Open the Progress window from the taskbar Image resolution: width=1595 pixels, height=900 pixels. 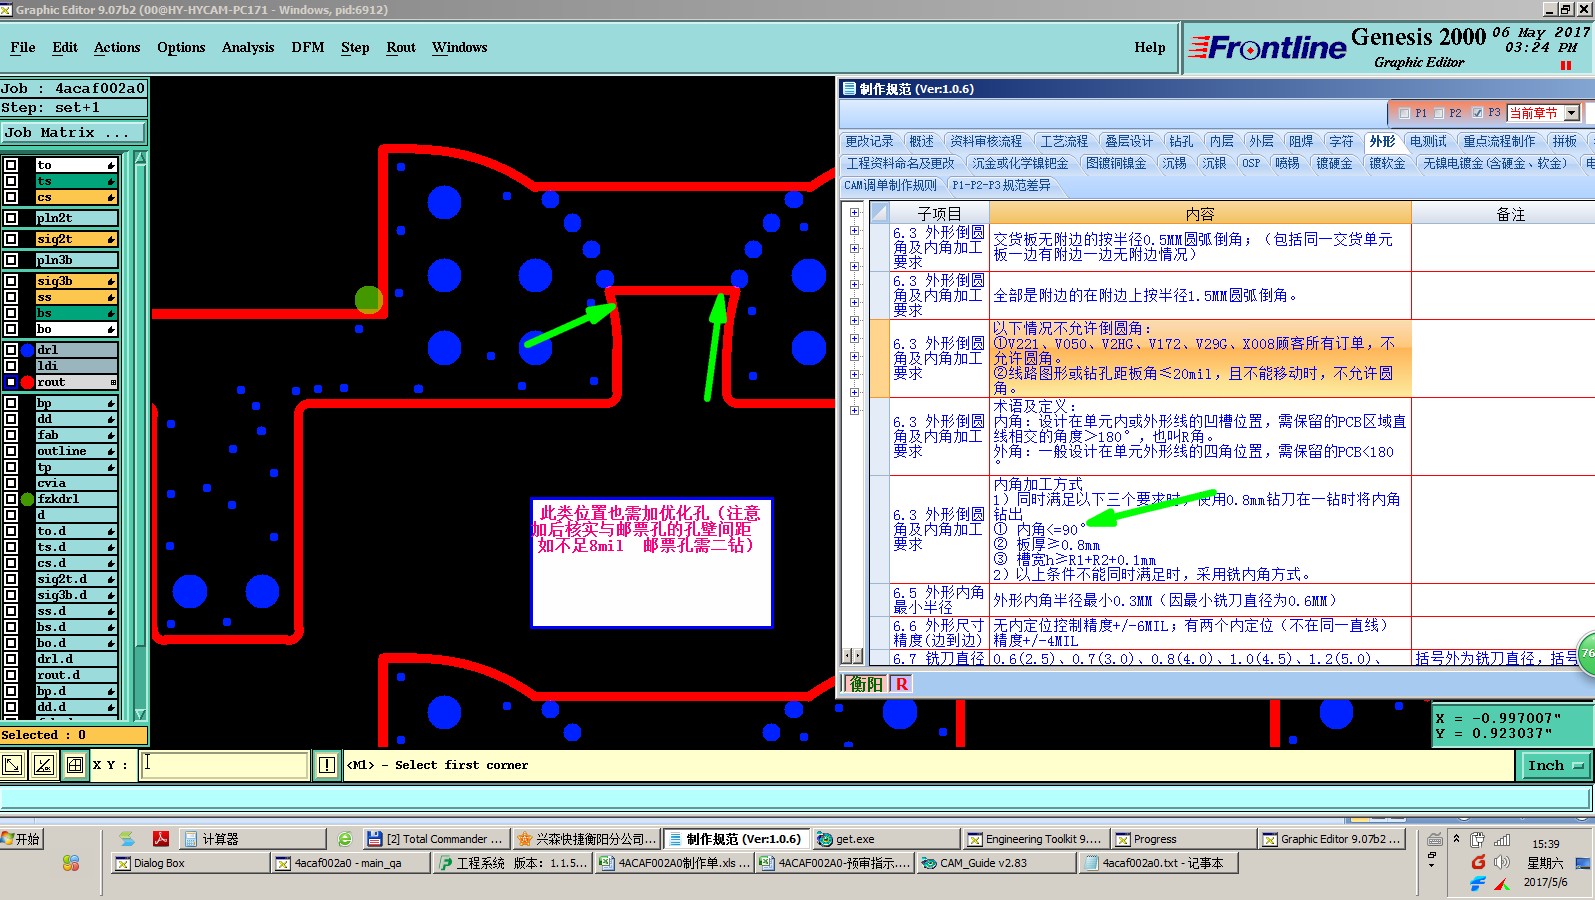tap(1183, 839)
